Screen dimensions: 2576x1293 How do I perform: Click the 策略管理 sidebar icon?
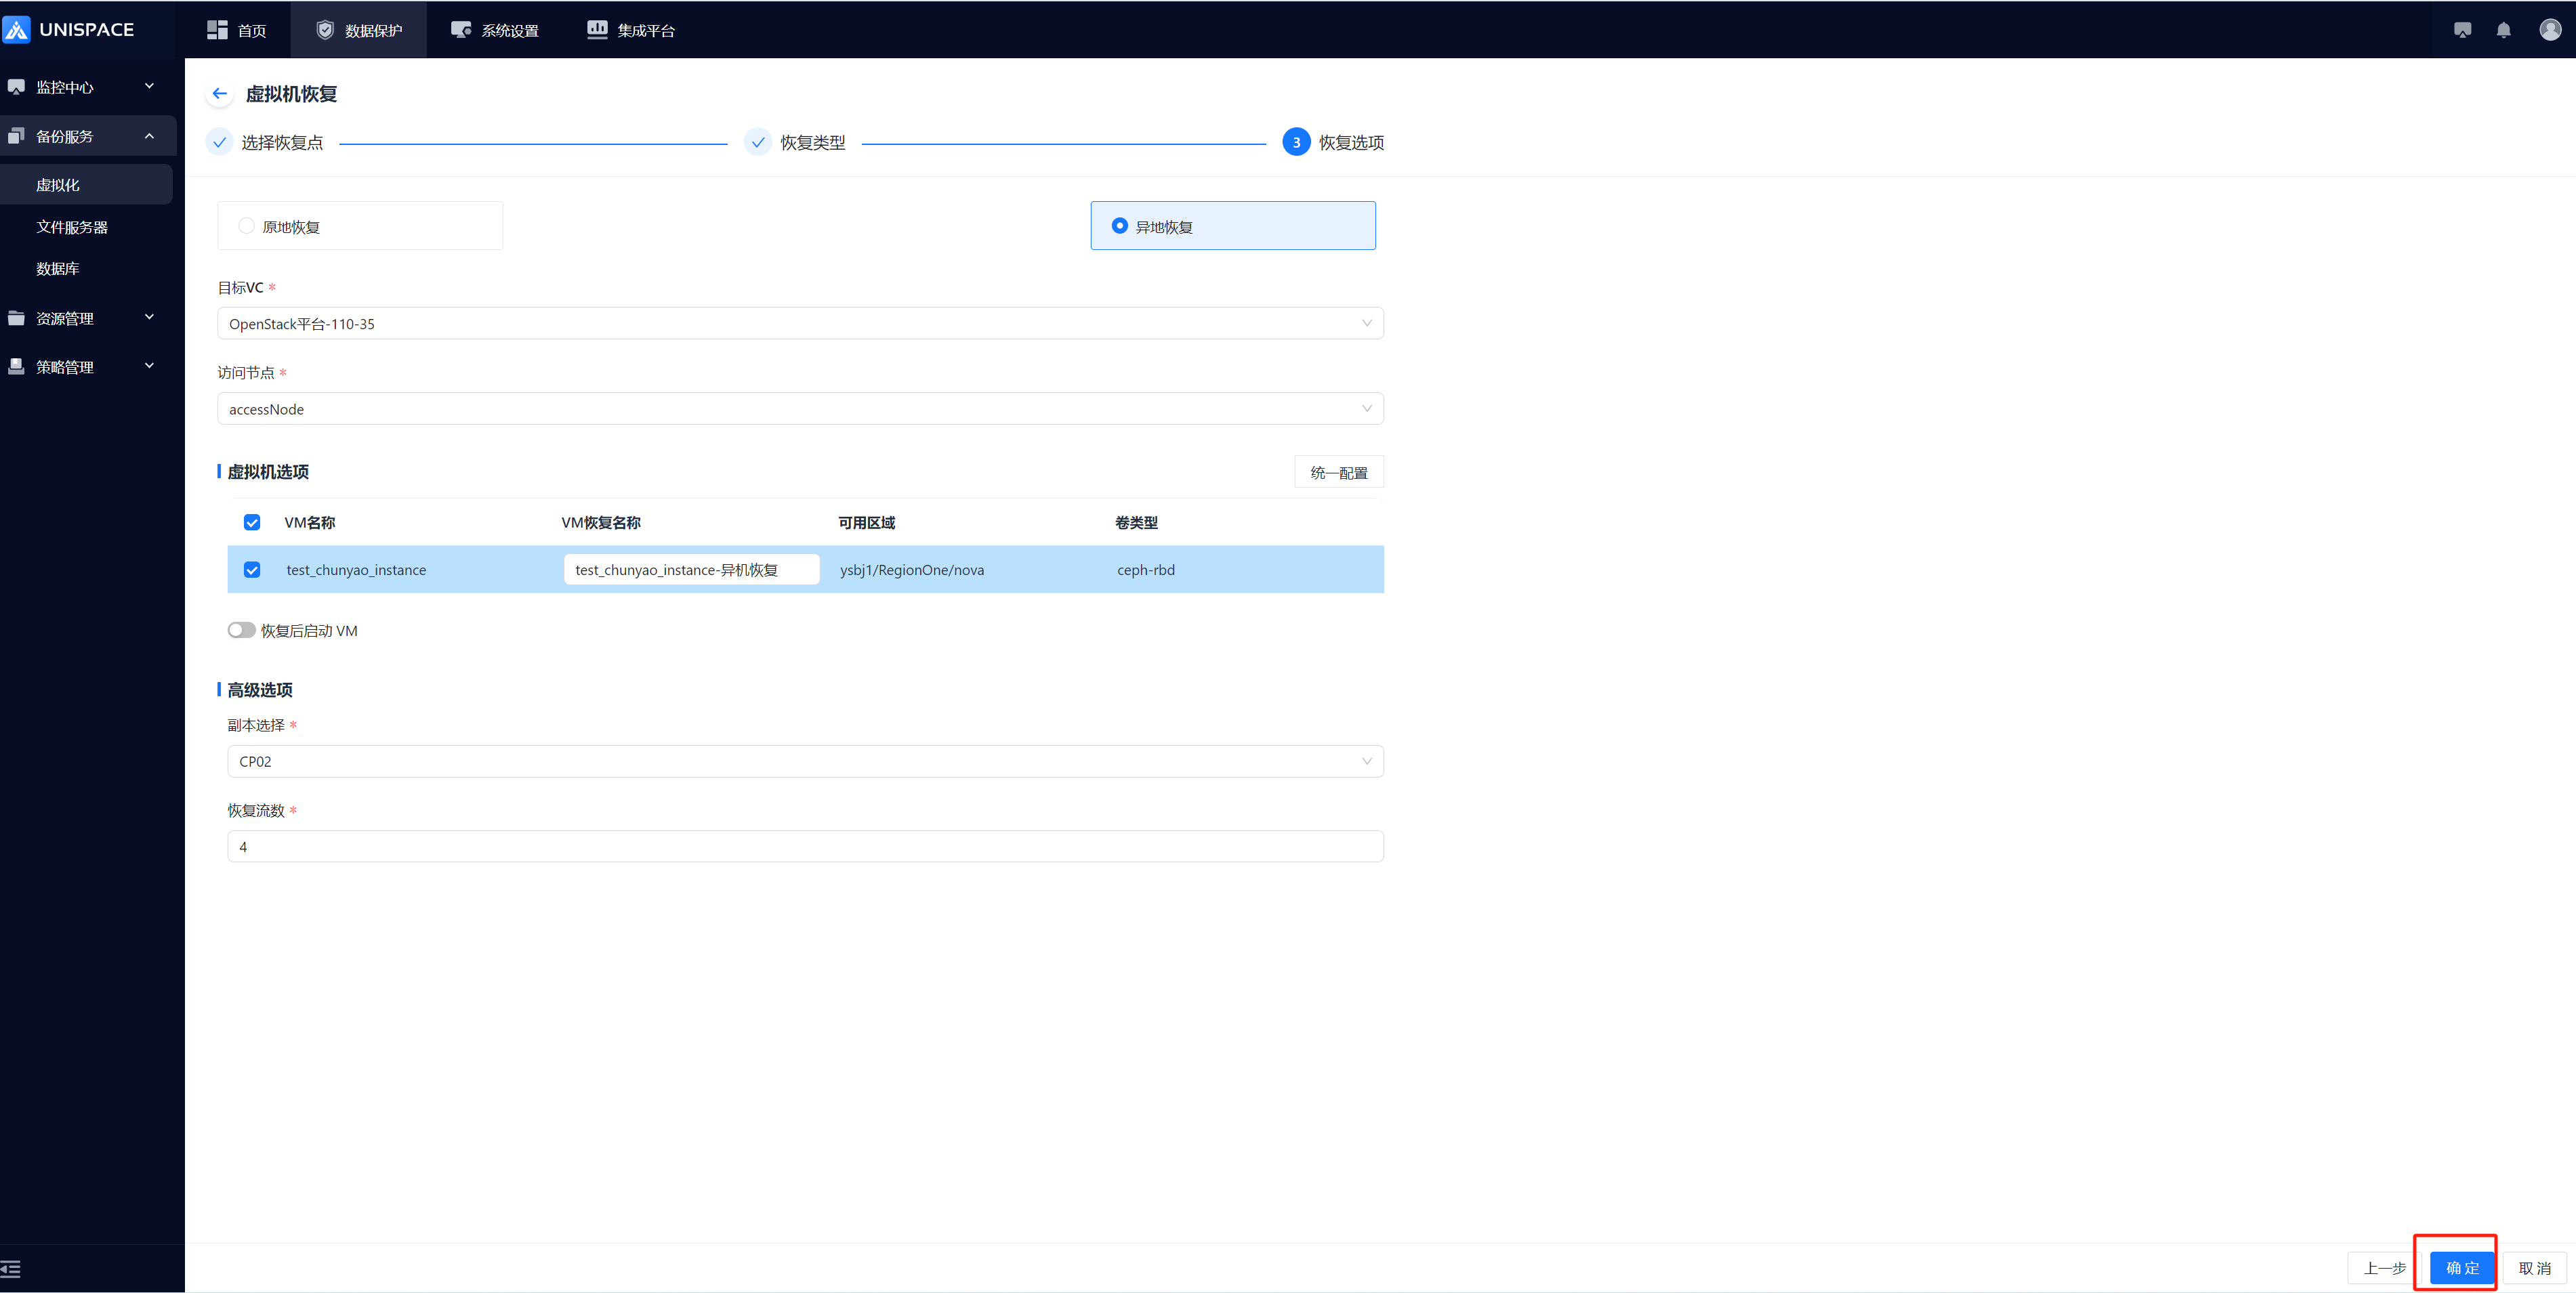click(x=16, y=366)
